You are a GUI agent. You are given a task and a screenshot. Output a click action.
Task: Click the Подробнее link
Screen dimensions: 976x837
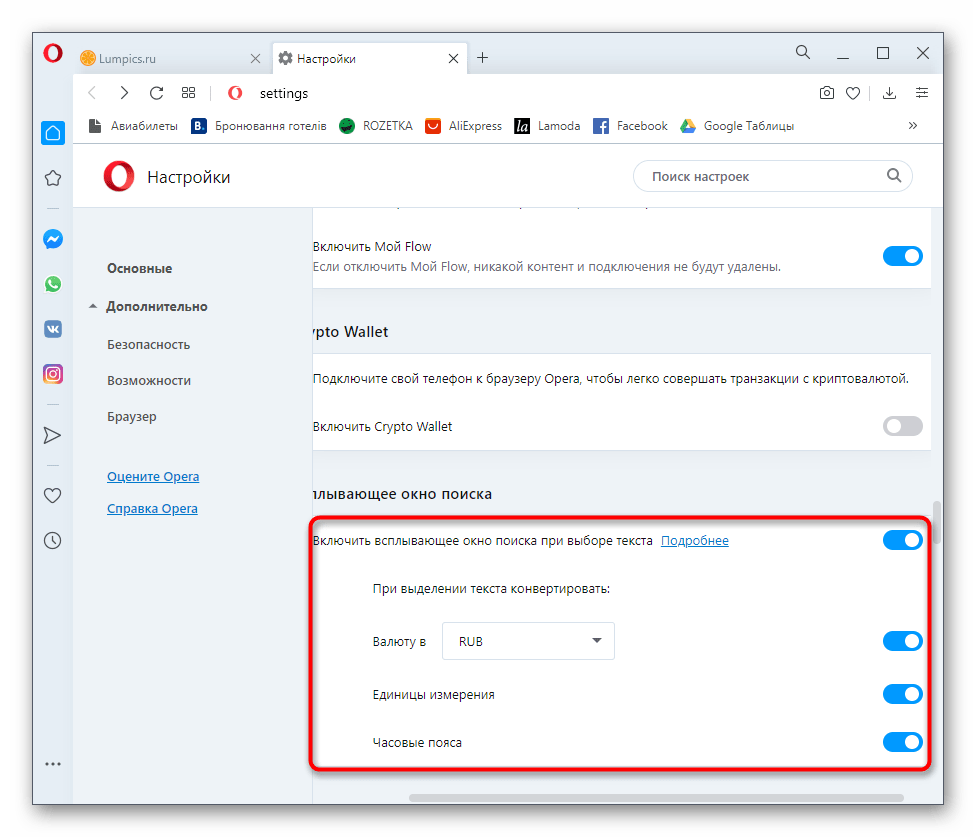point(694,541)
